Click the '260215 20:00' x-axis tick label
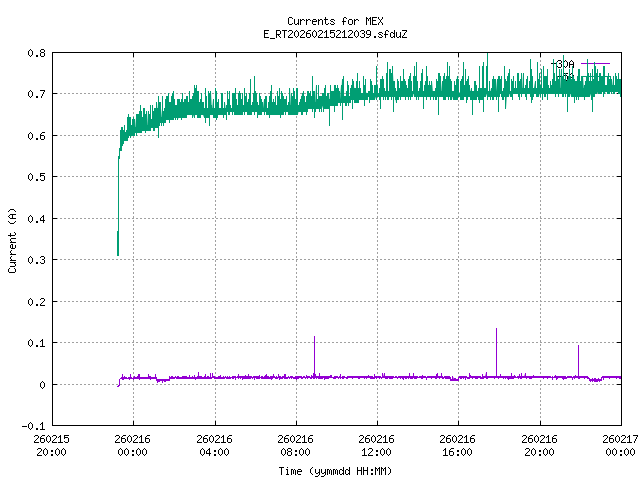This screenshot has height=480, width=640. click(51, 444)
